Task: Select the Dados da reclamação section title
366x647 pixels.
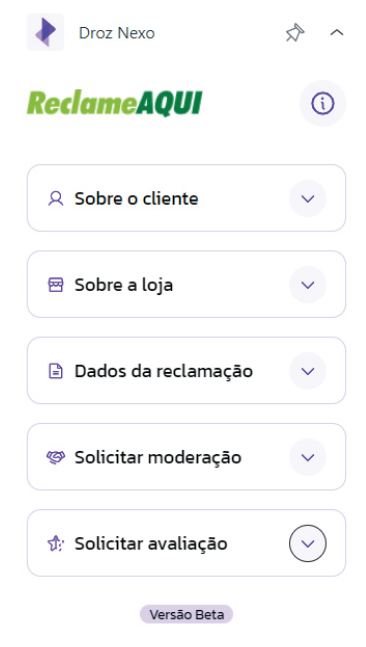Action: [163, 371]
